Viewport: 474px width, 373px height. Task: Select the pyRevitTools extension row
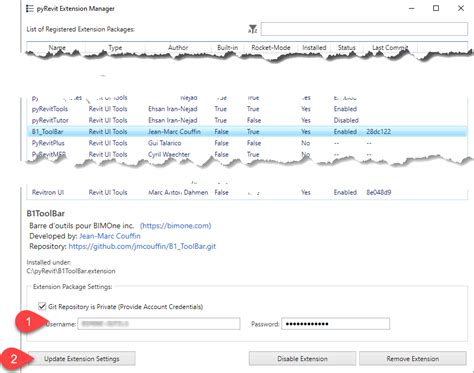pos(247,109)
